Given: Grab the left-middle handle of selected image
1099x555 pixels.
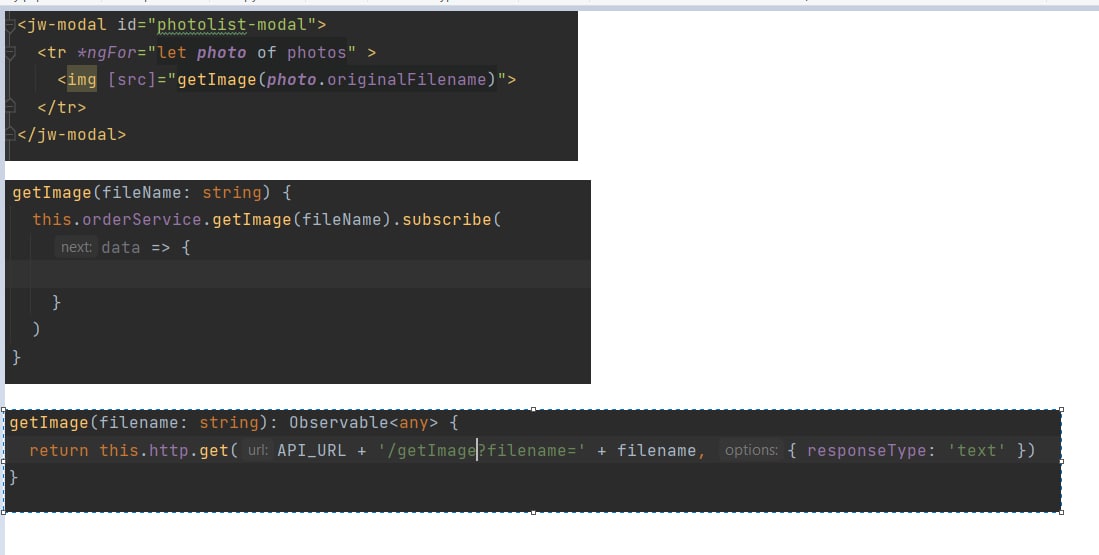Looking at the screenshot, I should pos(4,461).
